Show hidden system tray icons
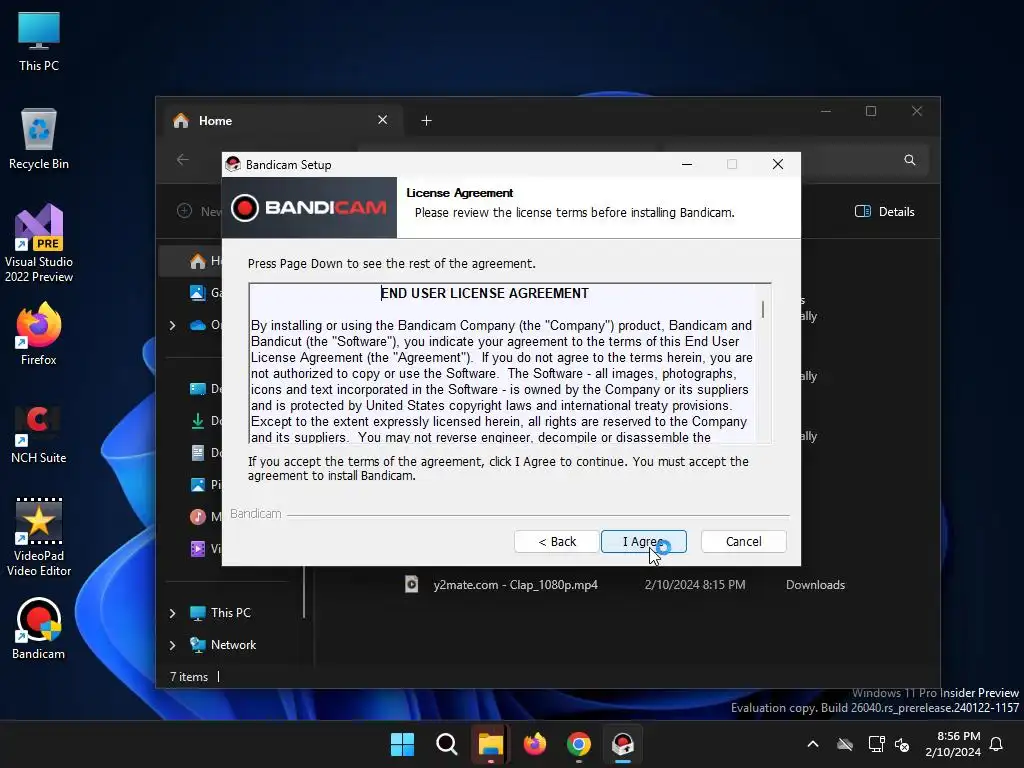This screenshot has width=1024, height=768. coord(813,744)
